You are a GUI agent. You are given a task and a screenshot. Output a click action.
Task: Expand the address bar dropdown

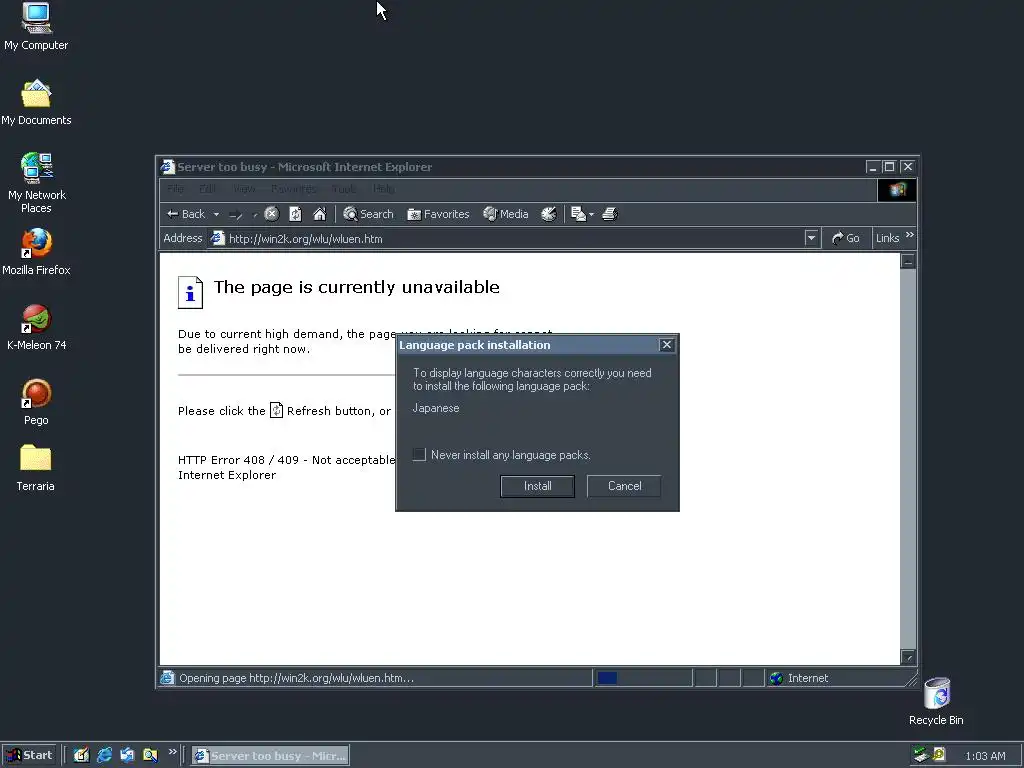pos(811,238)
